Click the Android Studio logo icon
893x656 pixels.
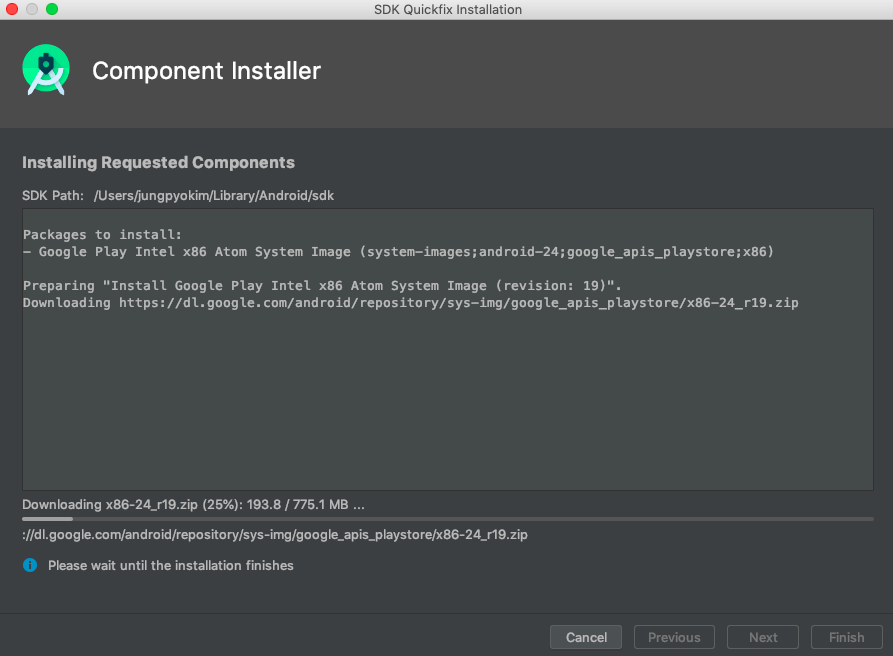point(46,70)
